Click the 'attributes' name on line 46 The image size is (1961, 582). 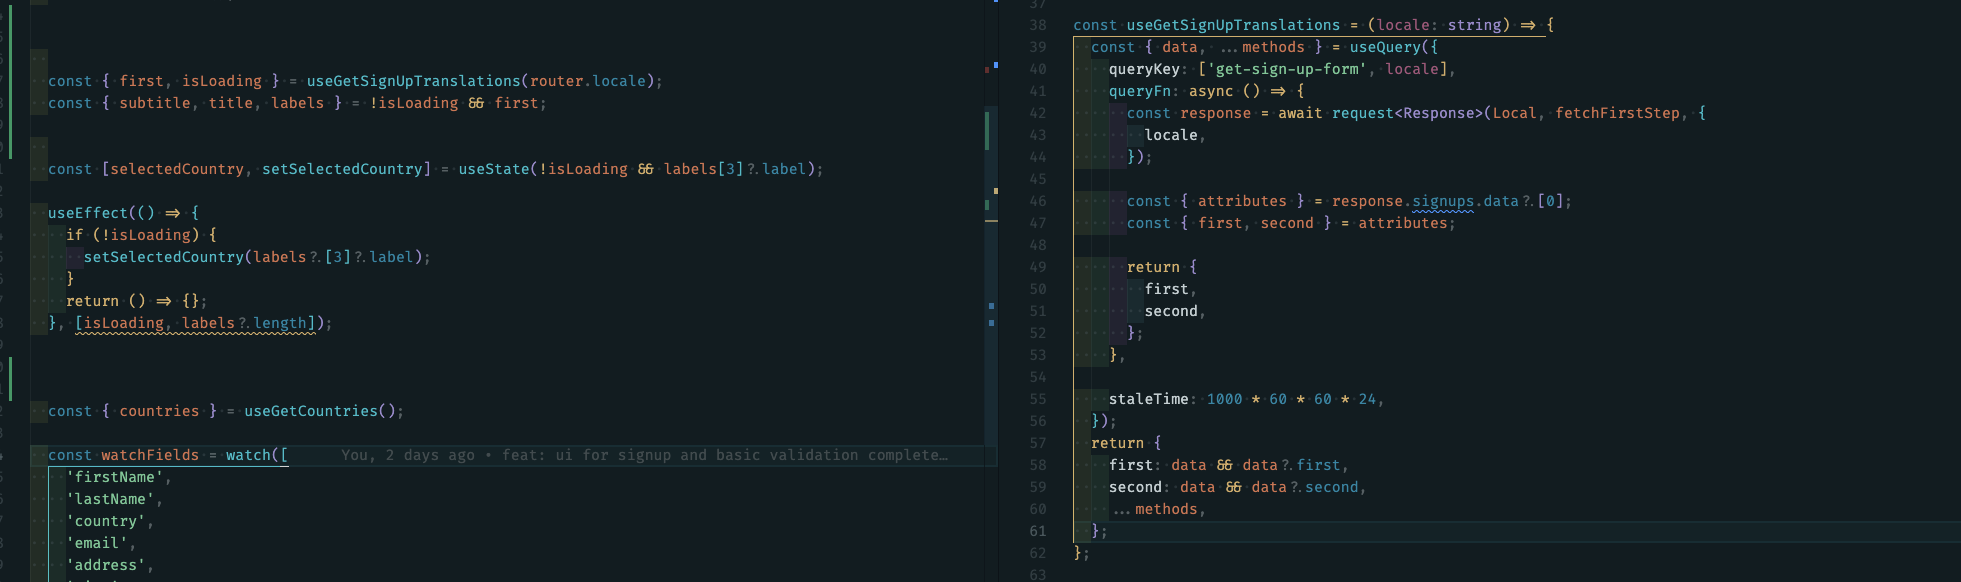pos(1242,201)
